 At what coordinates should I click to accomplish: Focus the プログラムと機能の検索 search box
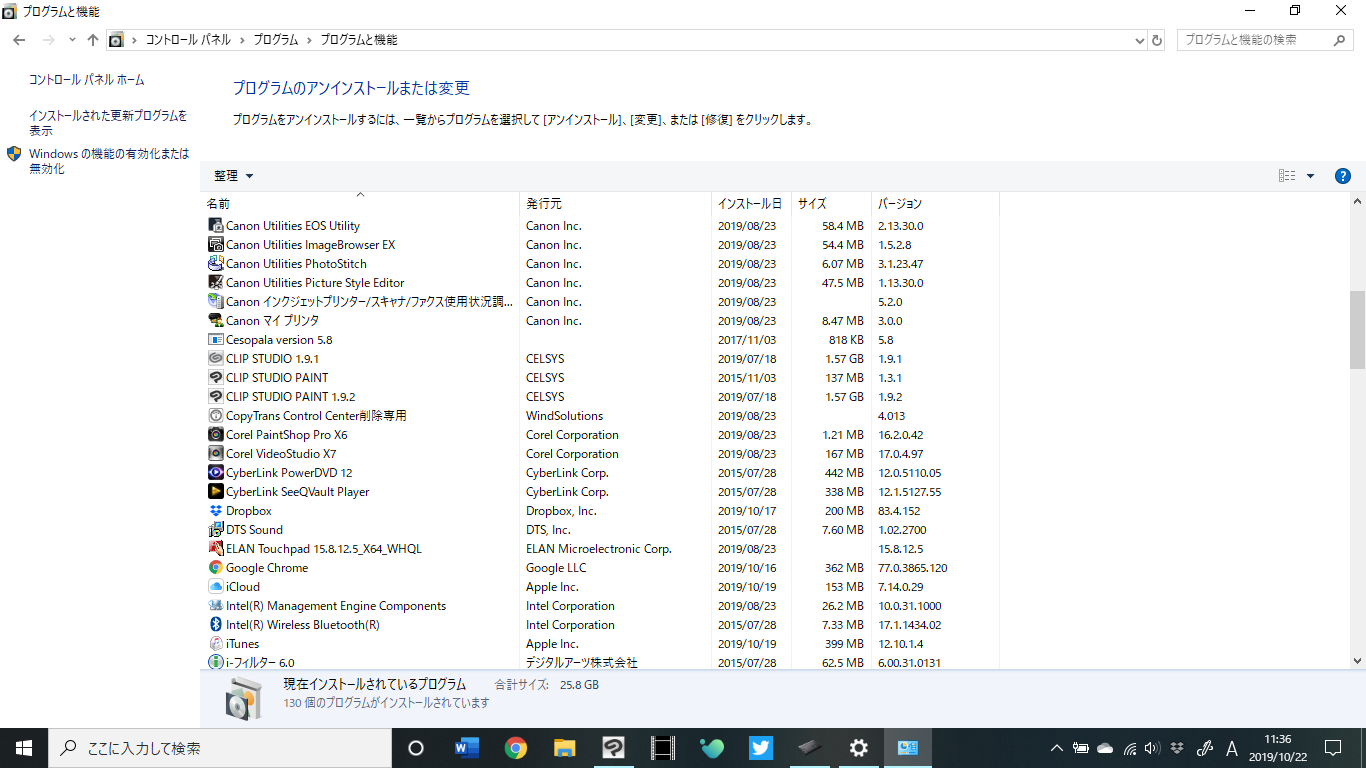(1256, 40)
